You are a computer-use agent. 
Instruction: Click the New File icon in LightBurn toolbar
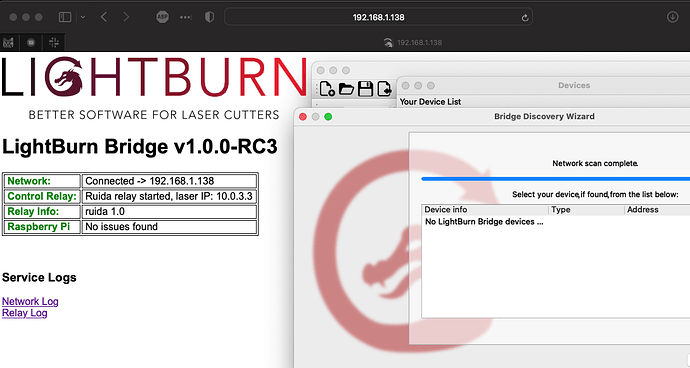pos(327,88)
